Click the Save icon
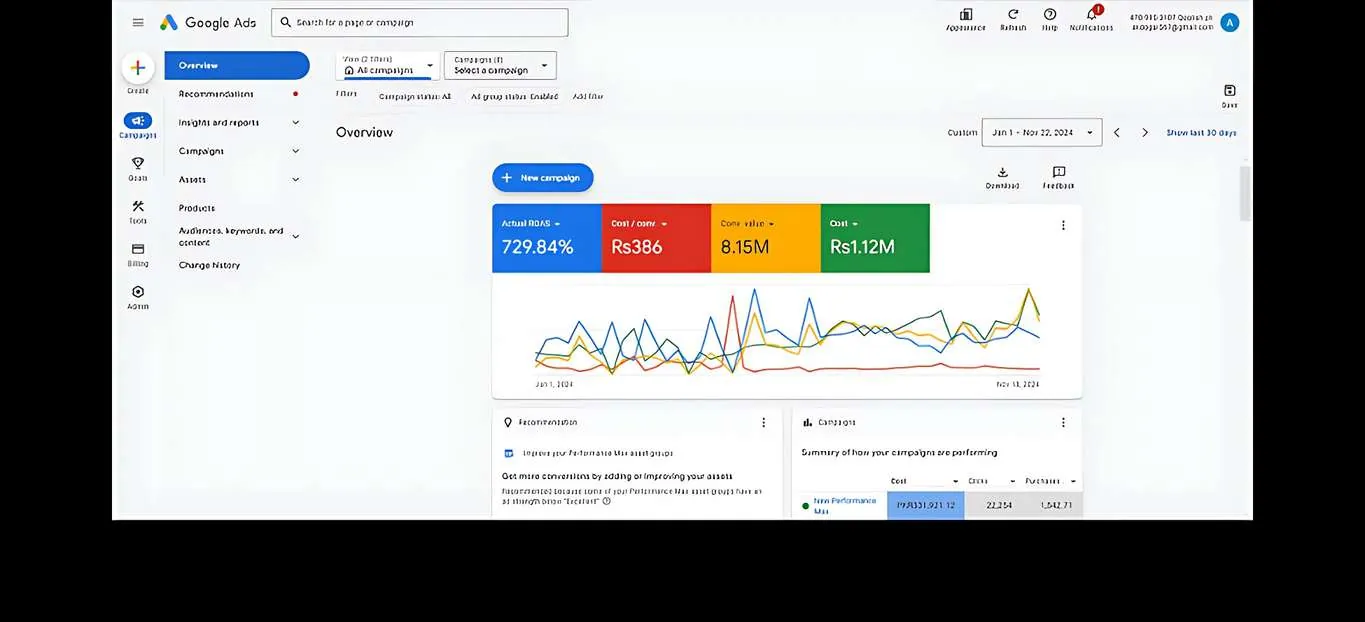The height and width of the screenshot is (622, 1365). click(1230, 90)
